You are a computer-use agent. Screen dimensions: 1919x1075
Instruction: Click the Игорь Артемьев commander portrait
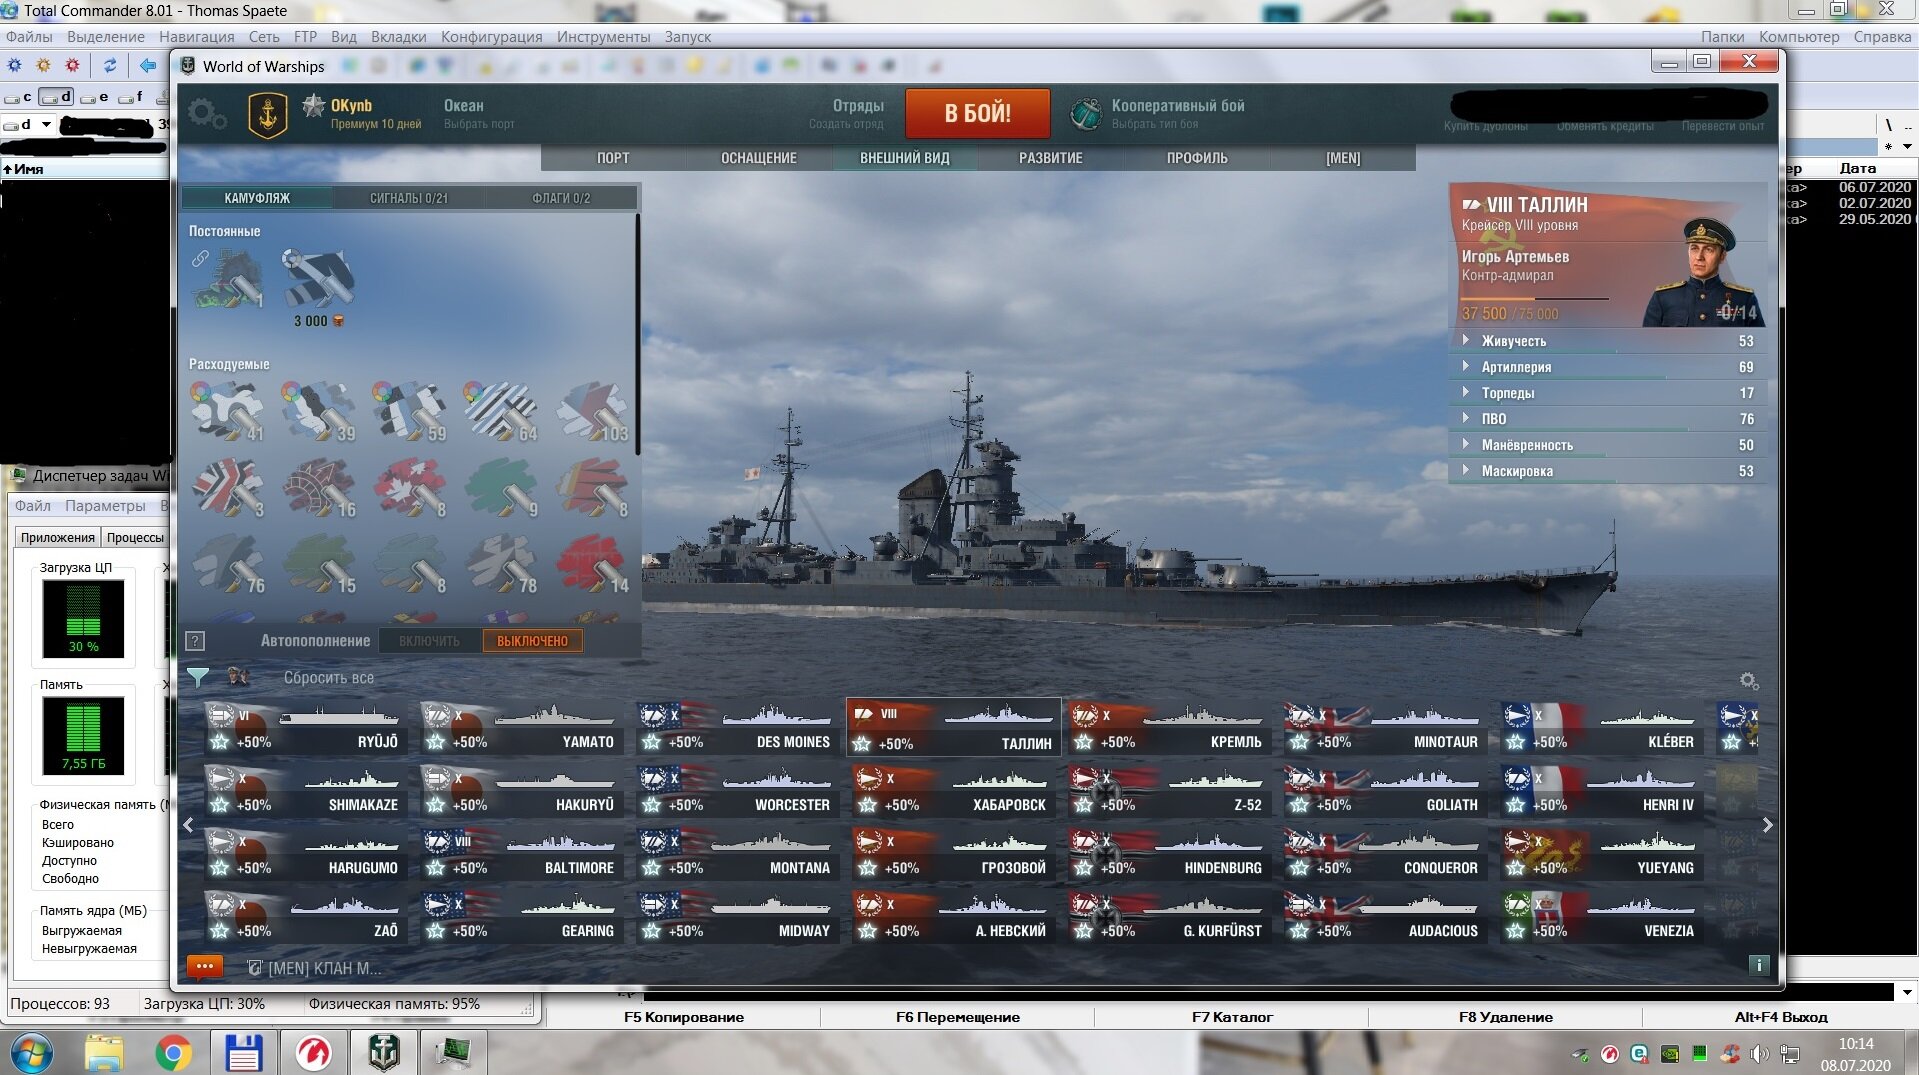[1703, 271]
